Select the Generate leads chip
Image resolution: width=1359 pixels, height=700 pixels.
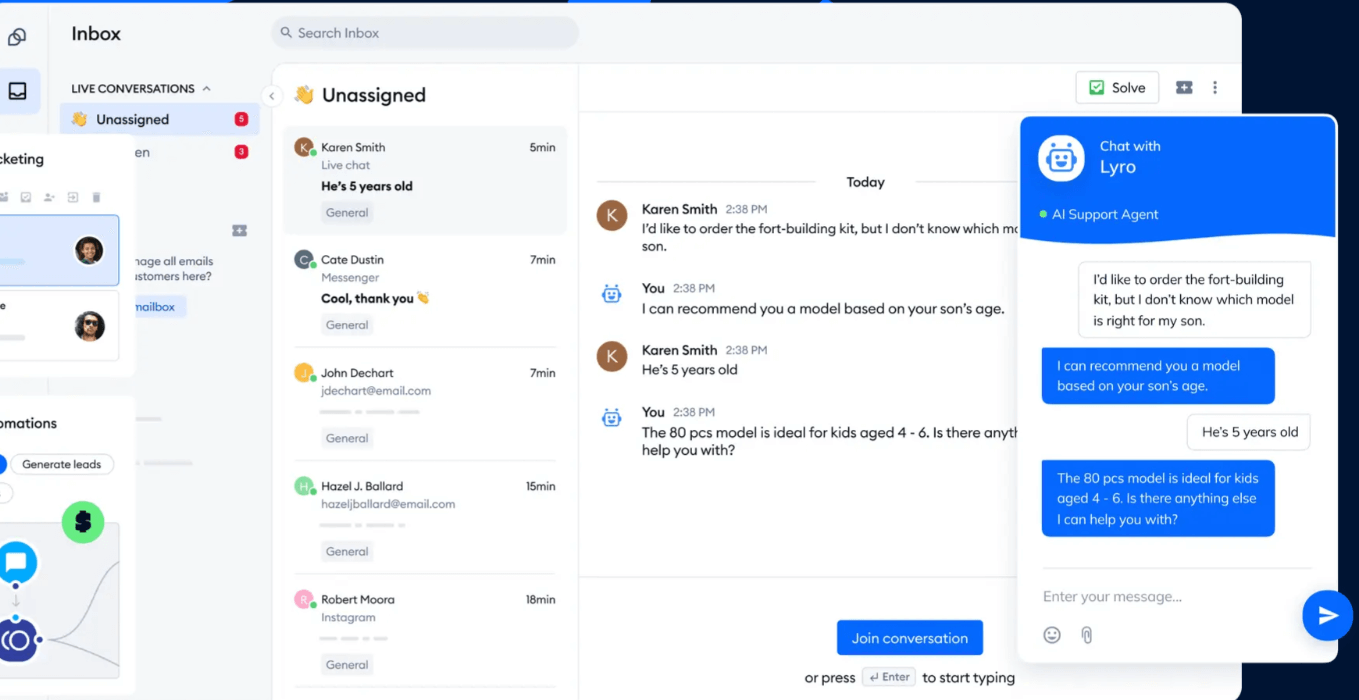(62, 464)
